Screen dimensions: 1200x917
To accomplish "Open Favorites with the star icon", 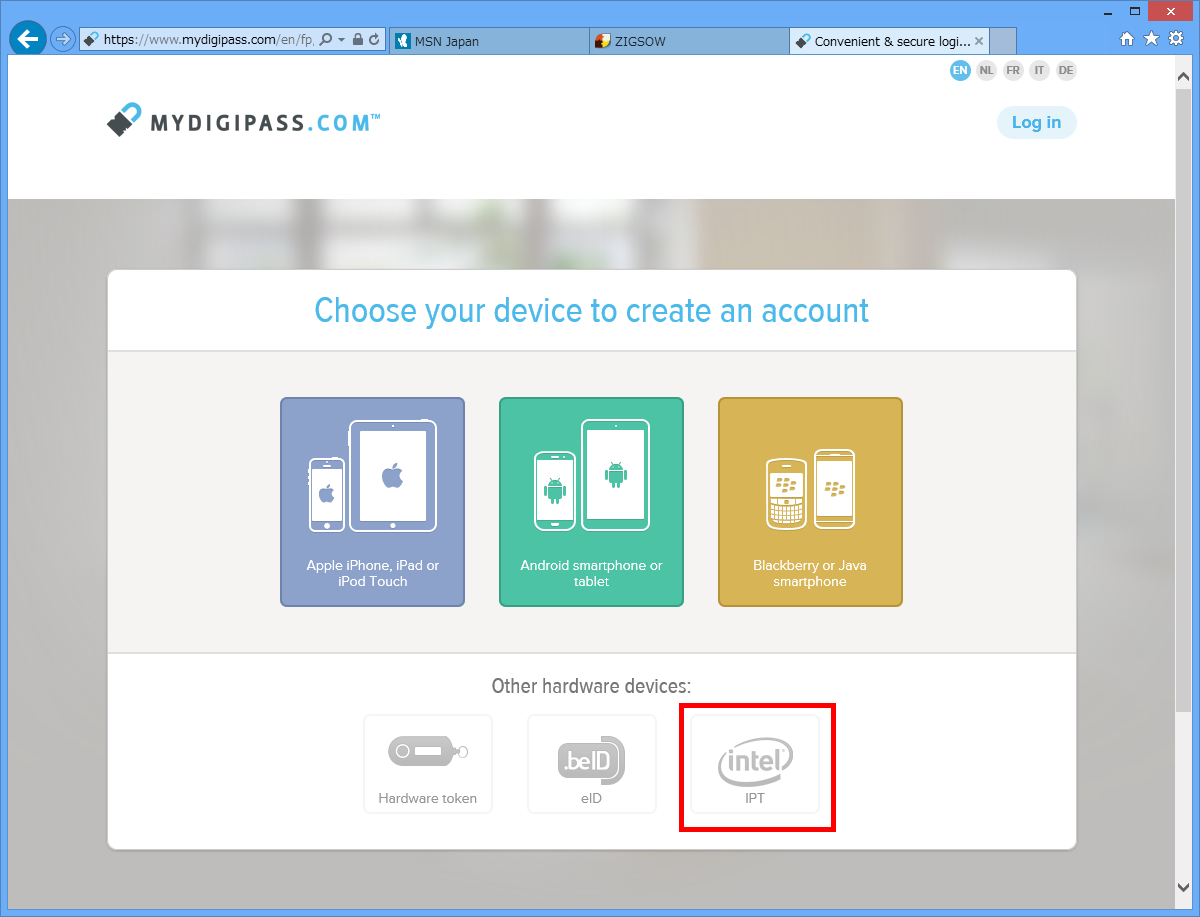I will pos(1151,39).
